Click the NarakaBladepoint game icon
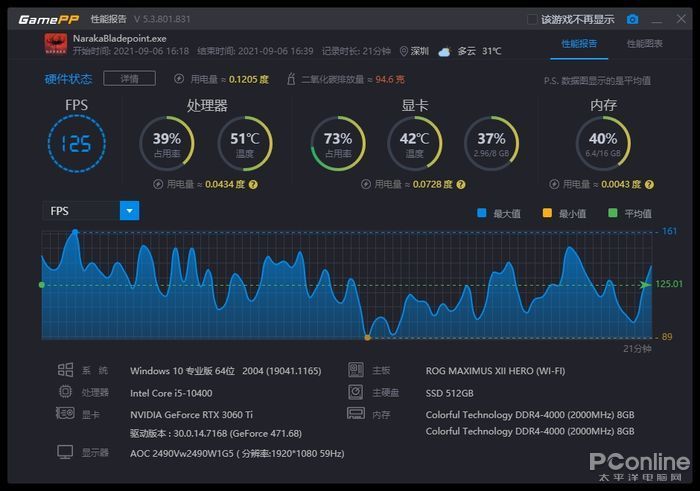Screen dimensions: 700x491 pos(56,44)
